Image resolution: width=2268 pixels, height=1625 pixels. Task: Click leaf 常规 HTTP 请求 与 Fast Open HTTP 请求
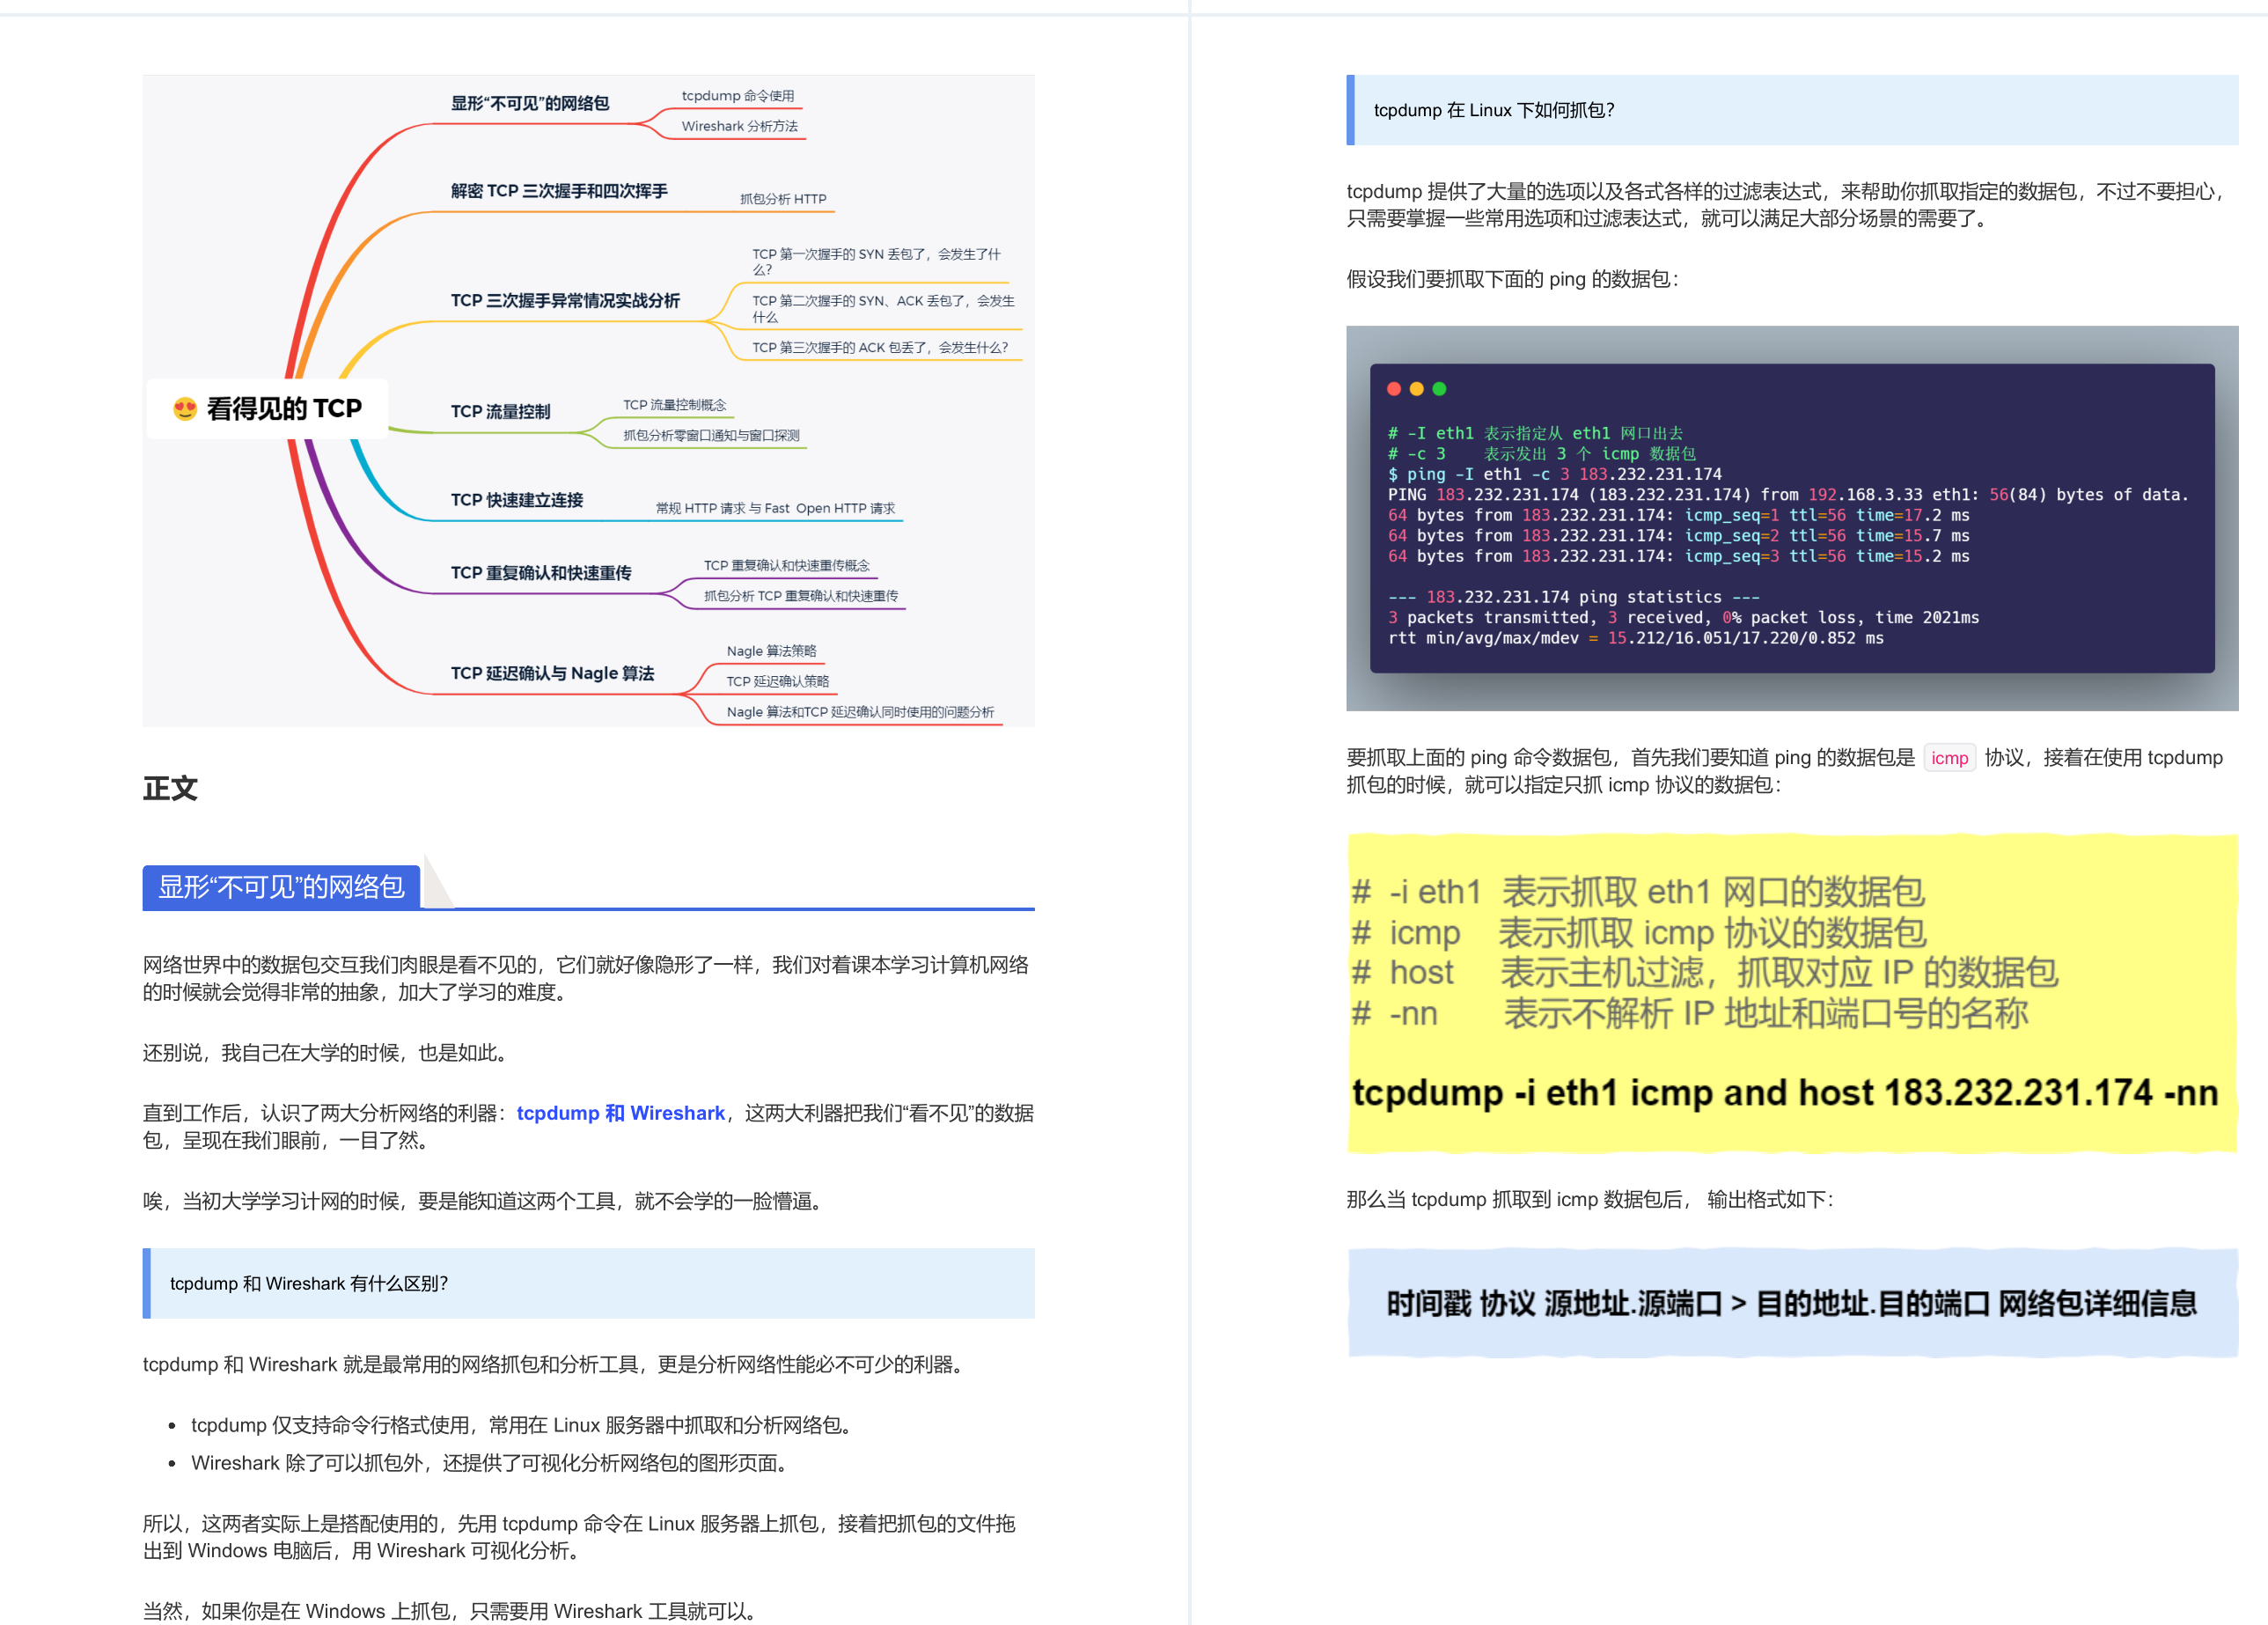(775, 508)
